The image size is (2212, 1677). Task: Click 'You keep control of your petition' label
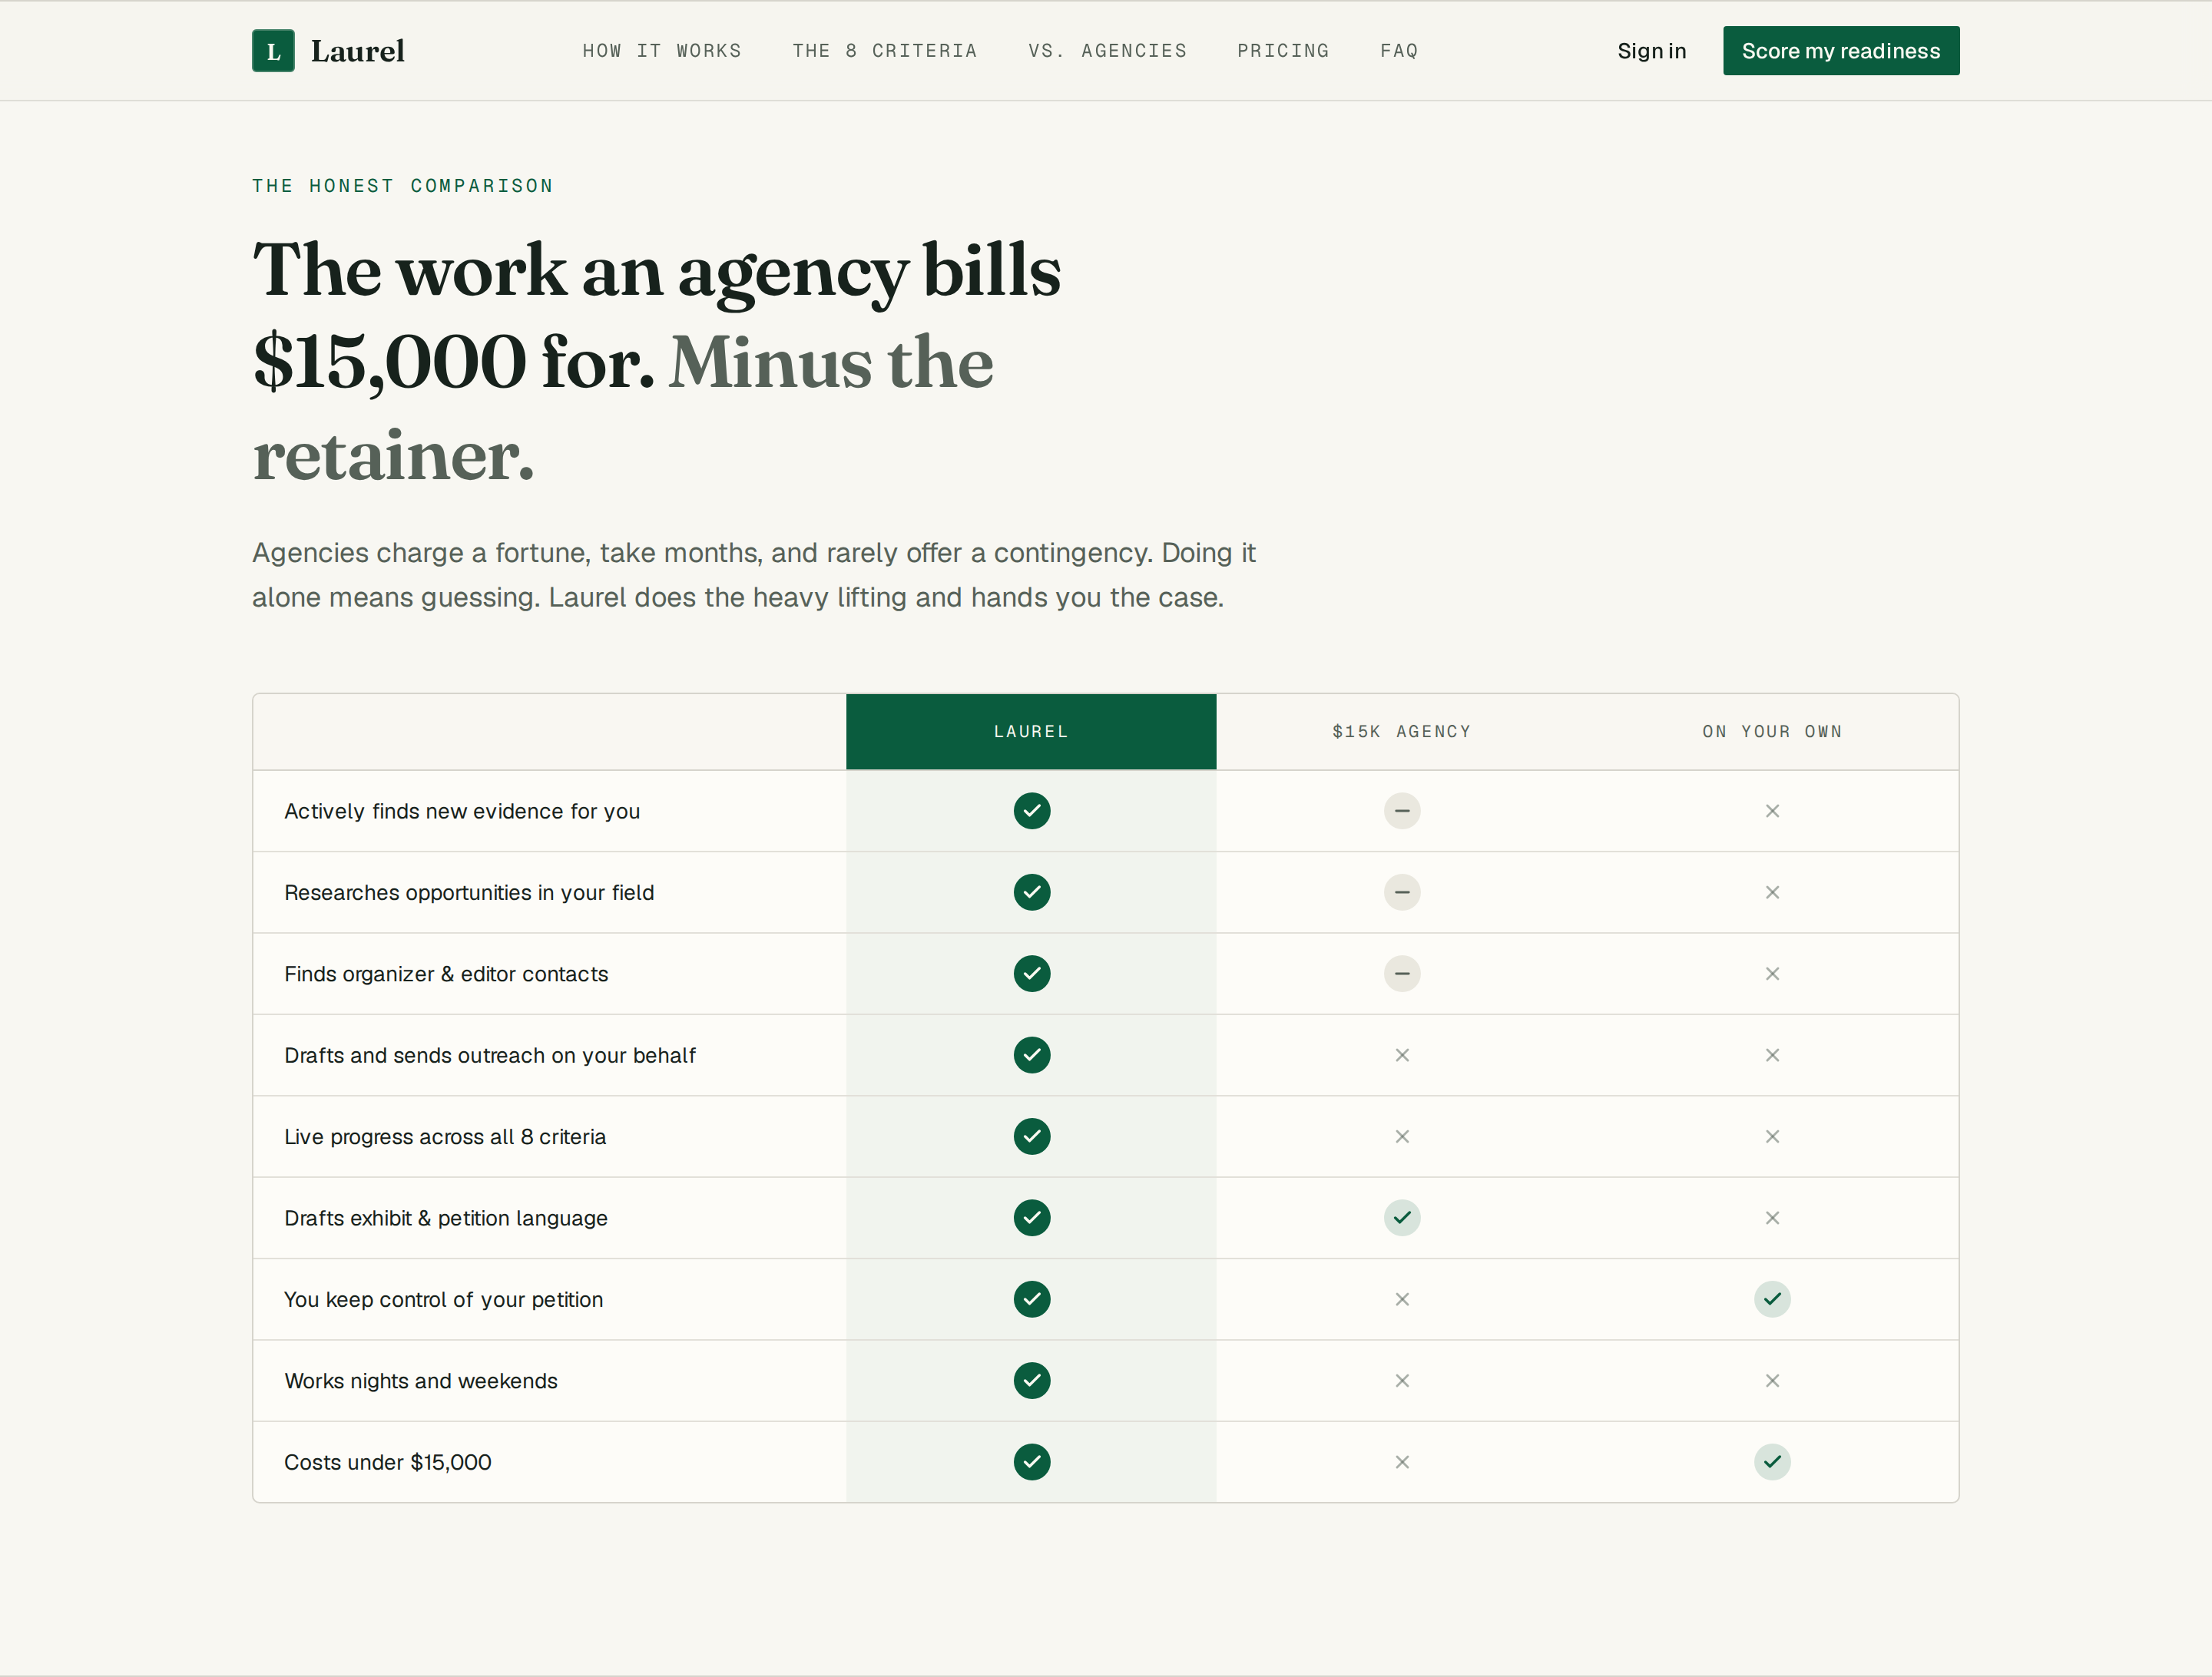(443, 1299)
